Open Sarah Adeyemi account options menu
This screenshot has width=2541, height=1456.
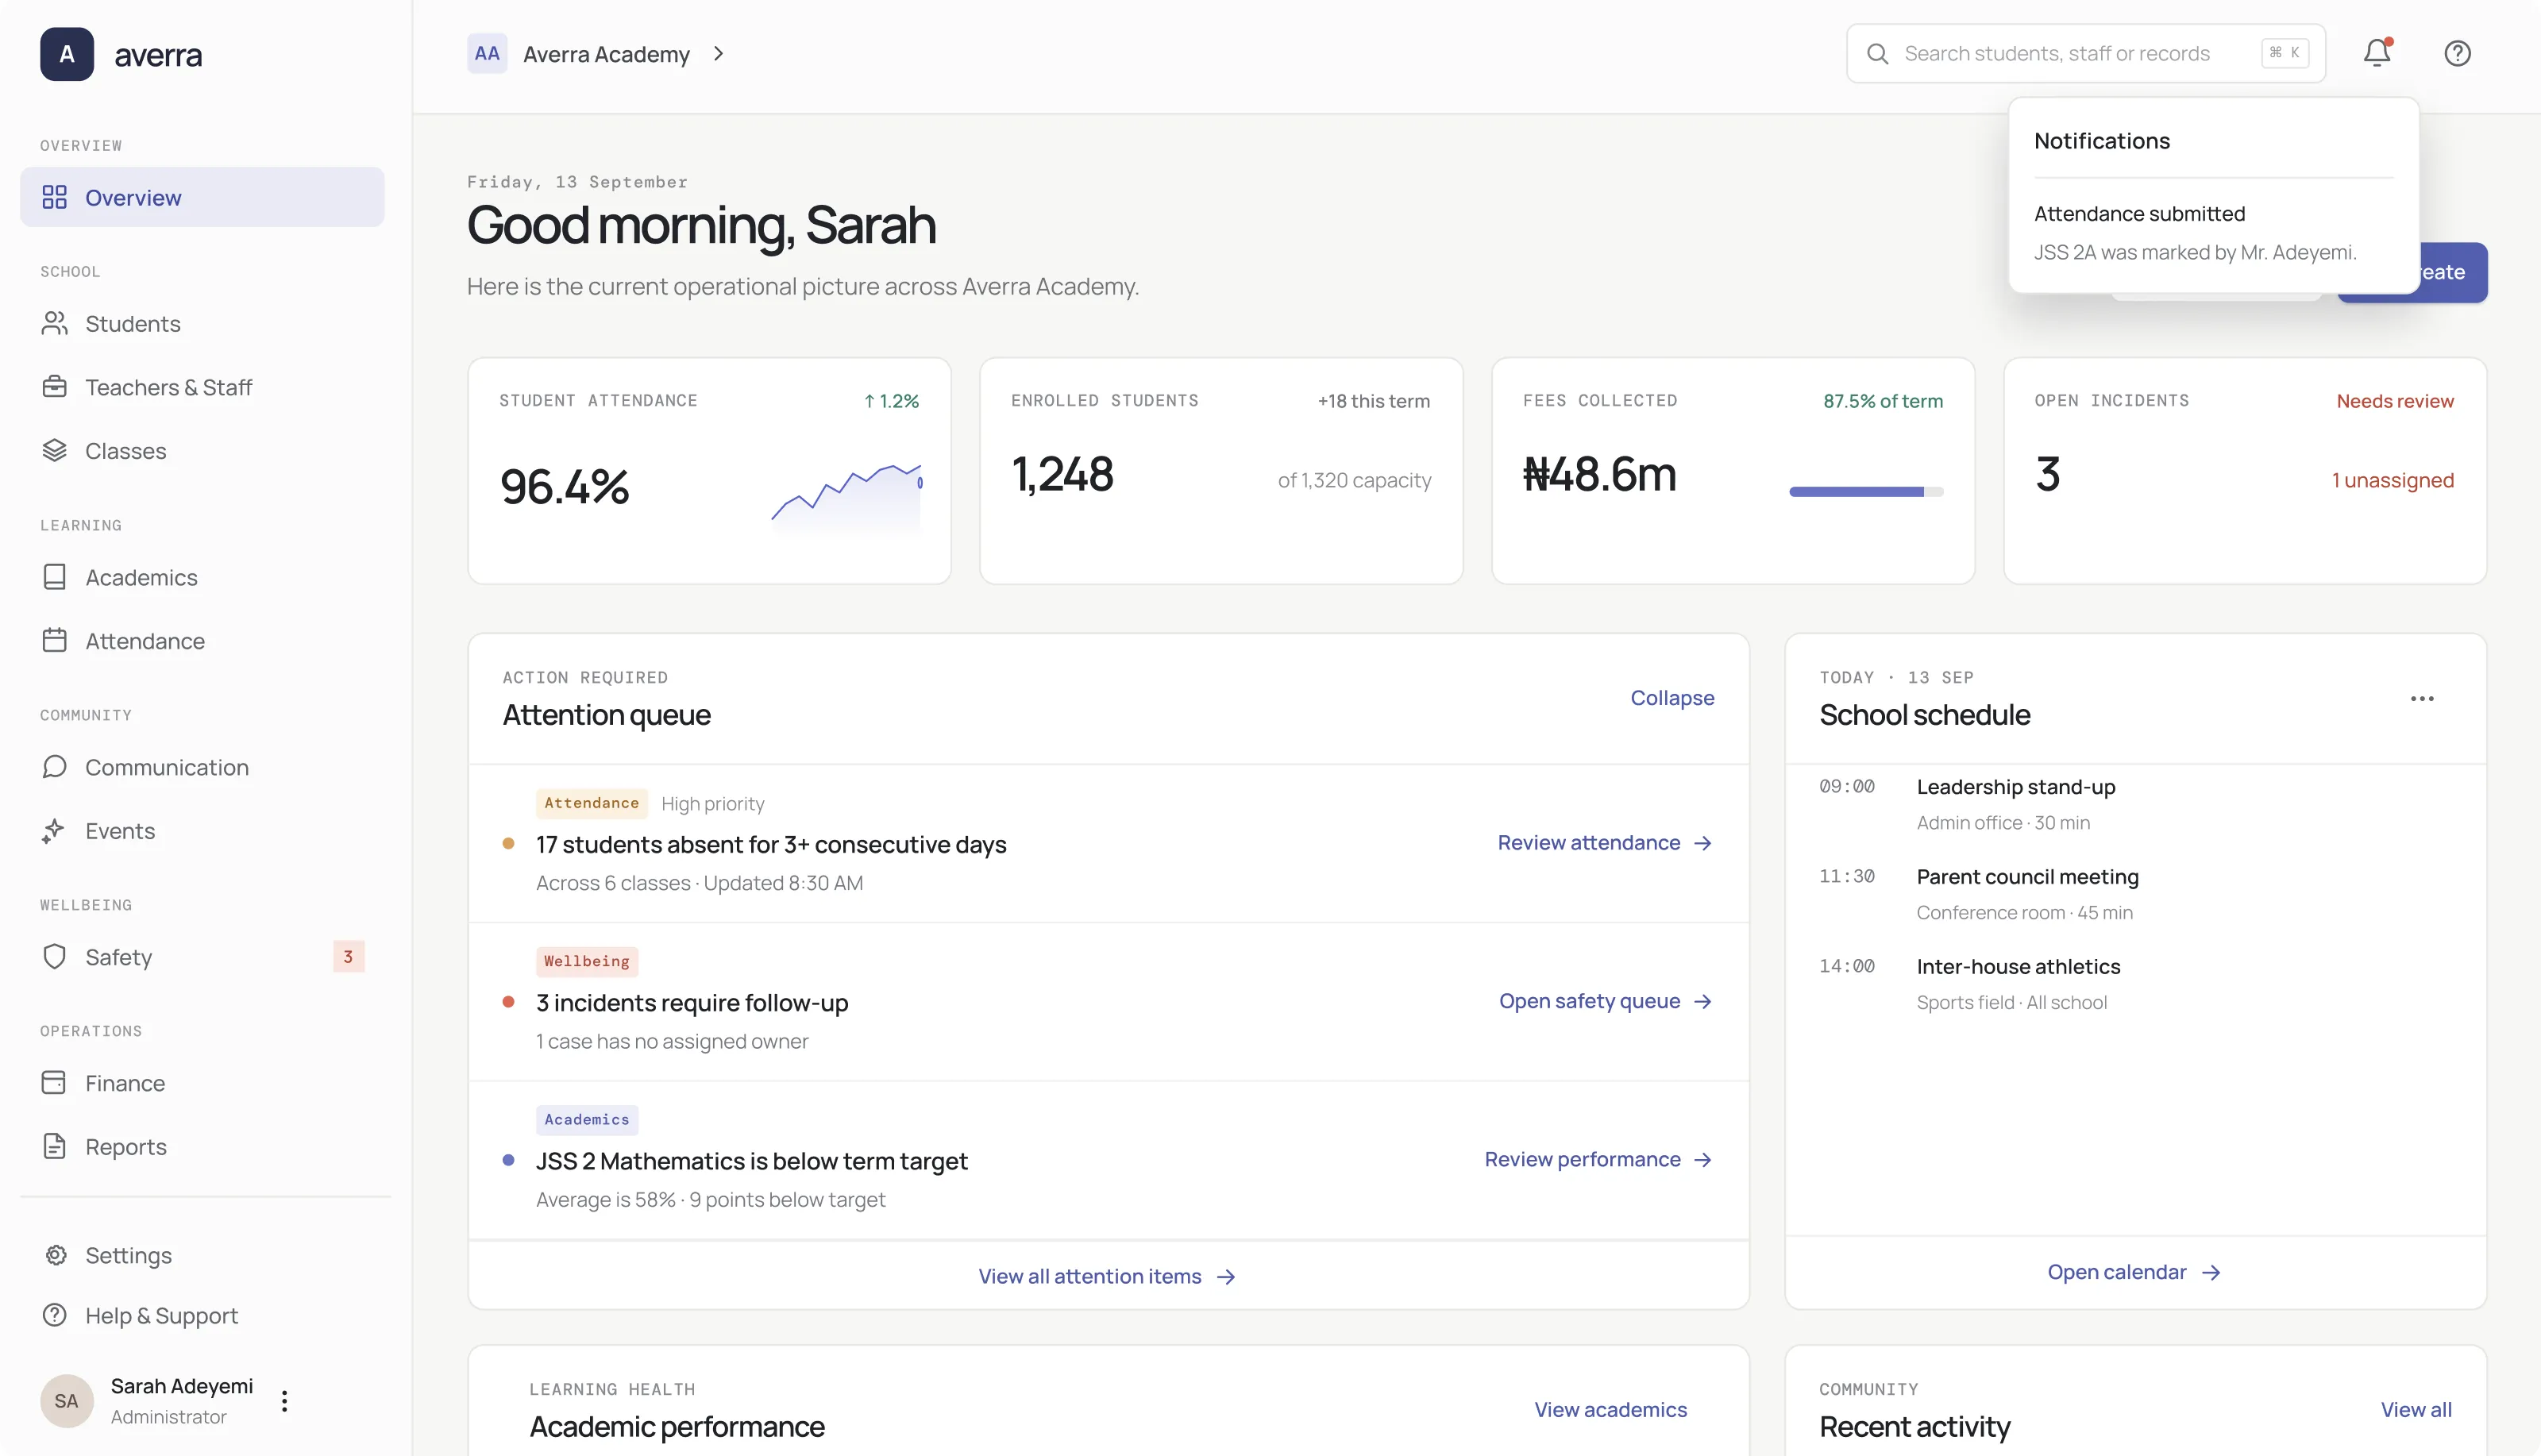click(284, 1401)
